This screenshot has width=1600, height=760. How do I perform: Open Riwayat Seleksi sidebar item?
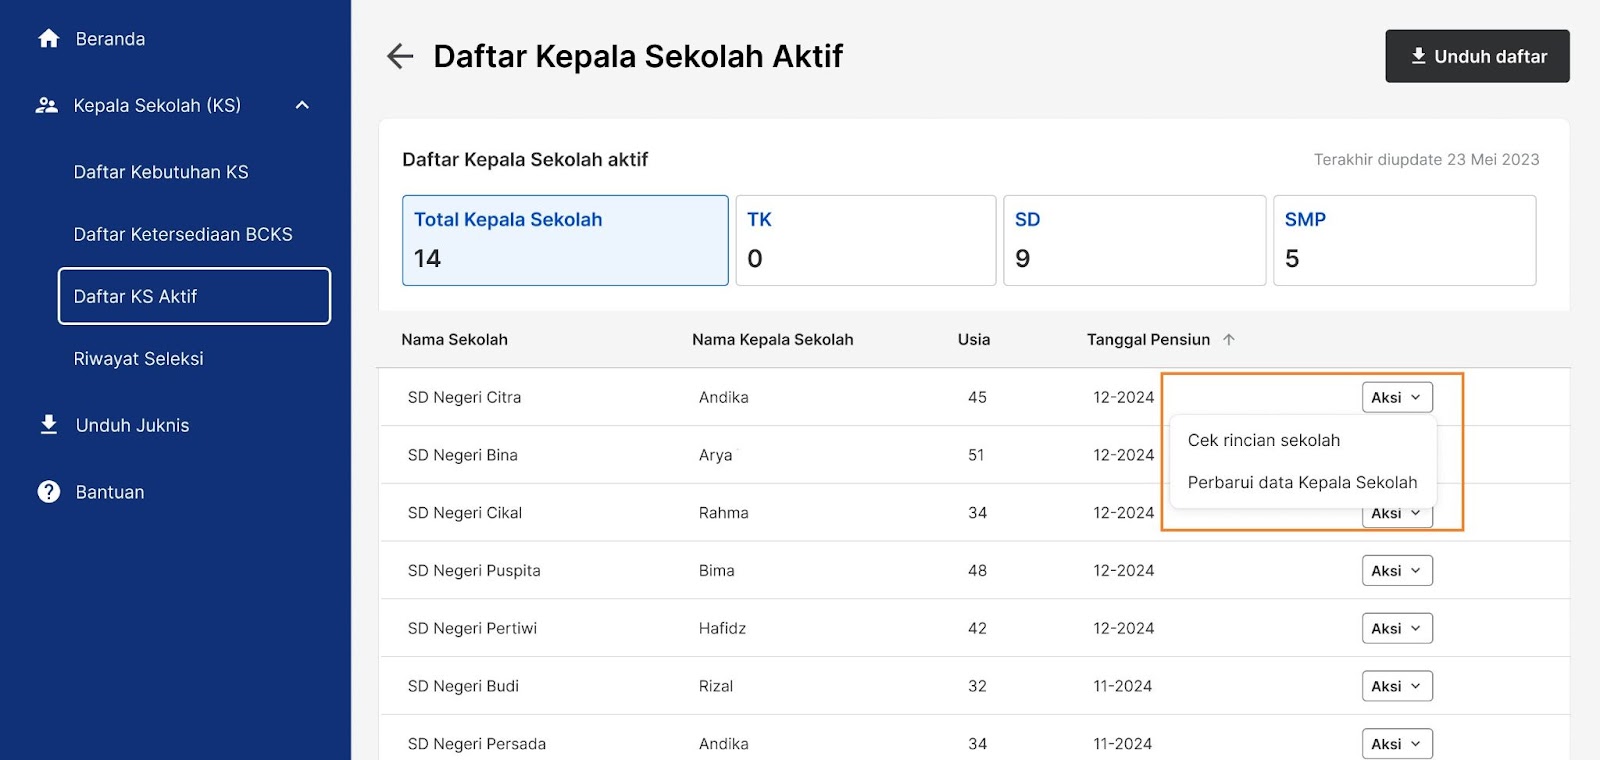click(138, 358)
